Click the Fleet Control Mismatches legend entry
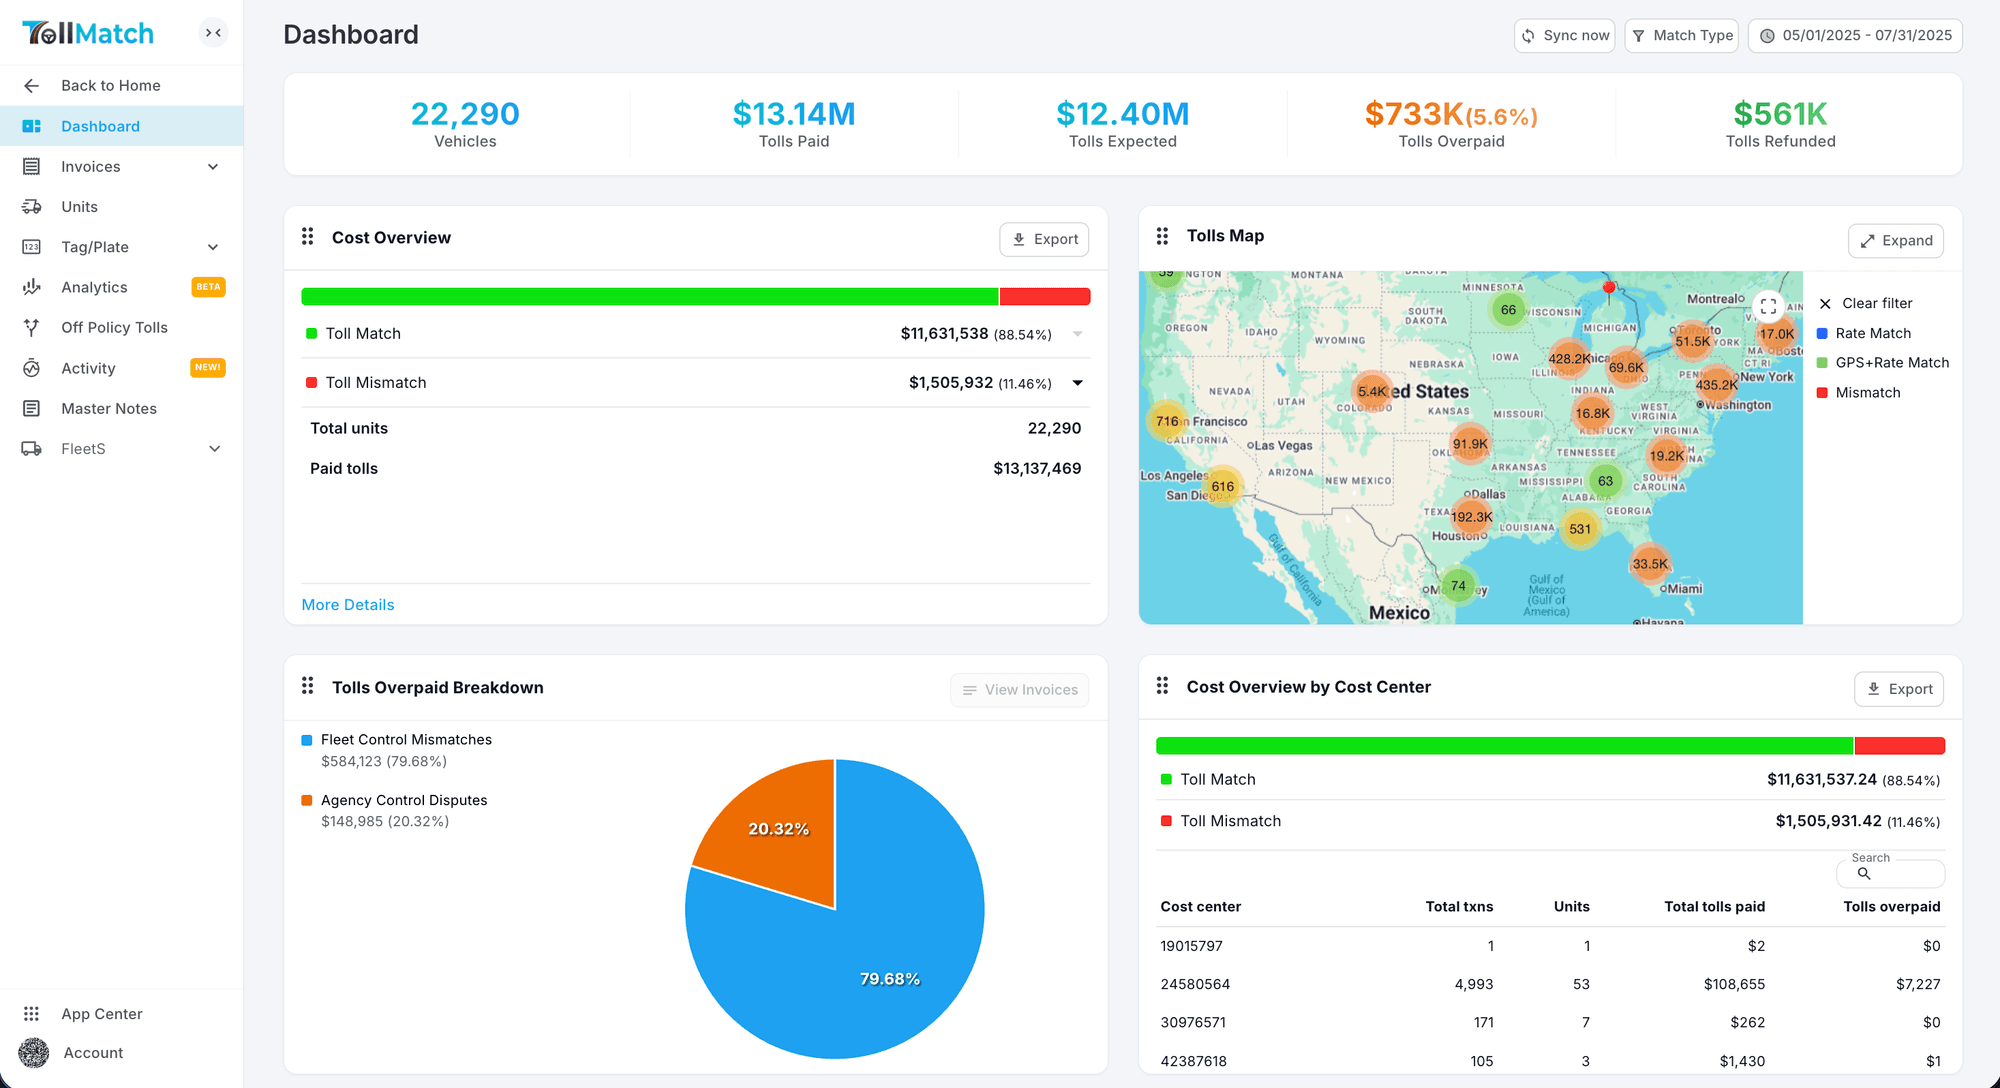This screenshot has height=1088, width=2000. click(x=397, y=750)
